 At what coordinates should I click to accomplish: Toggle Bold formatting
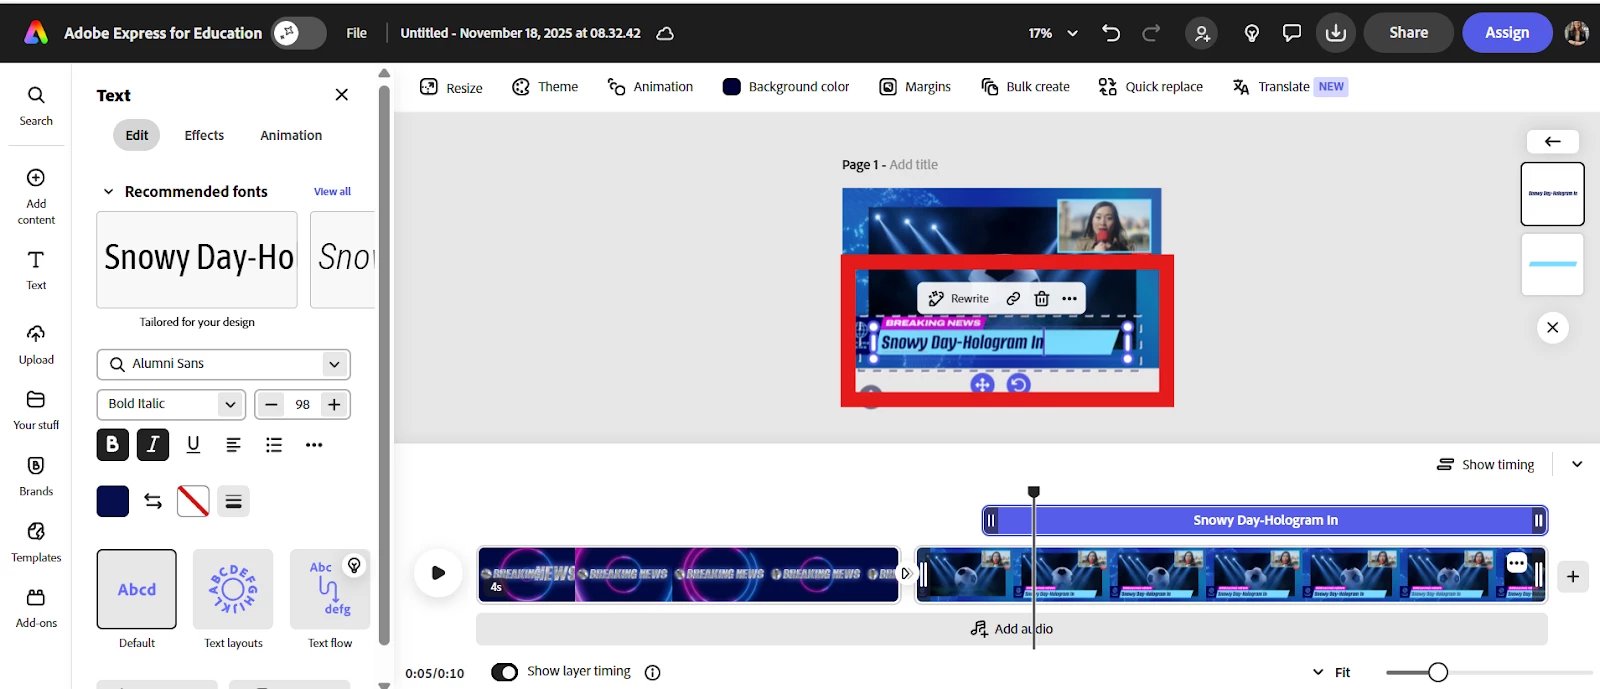pyautogui.click(x=113, y=445)
